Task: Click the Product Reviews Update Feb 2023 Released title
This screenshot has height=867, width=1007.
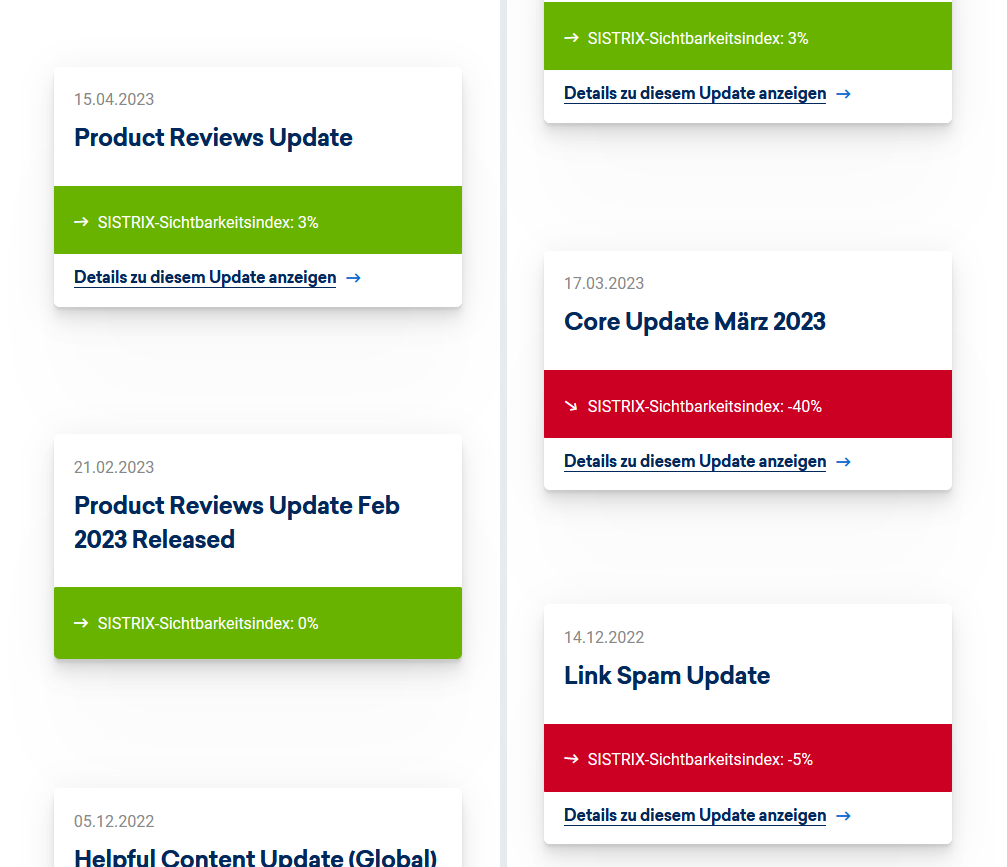Action: pos(237,522)
